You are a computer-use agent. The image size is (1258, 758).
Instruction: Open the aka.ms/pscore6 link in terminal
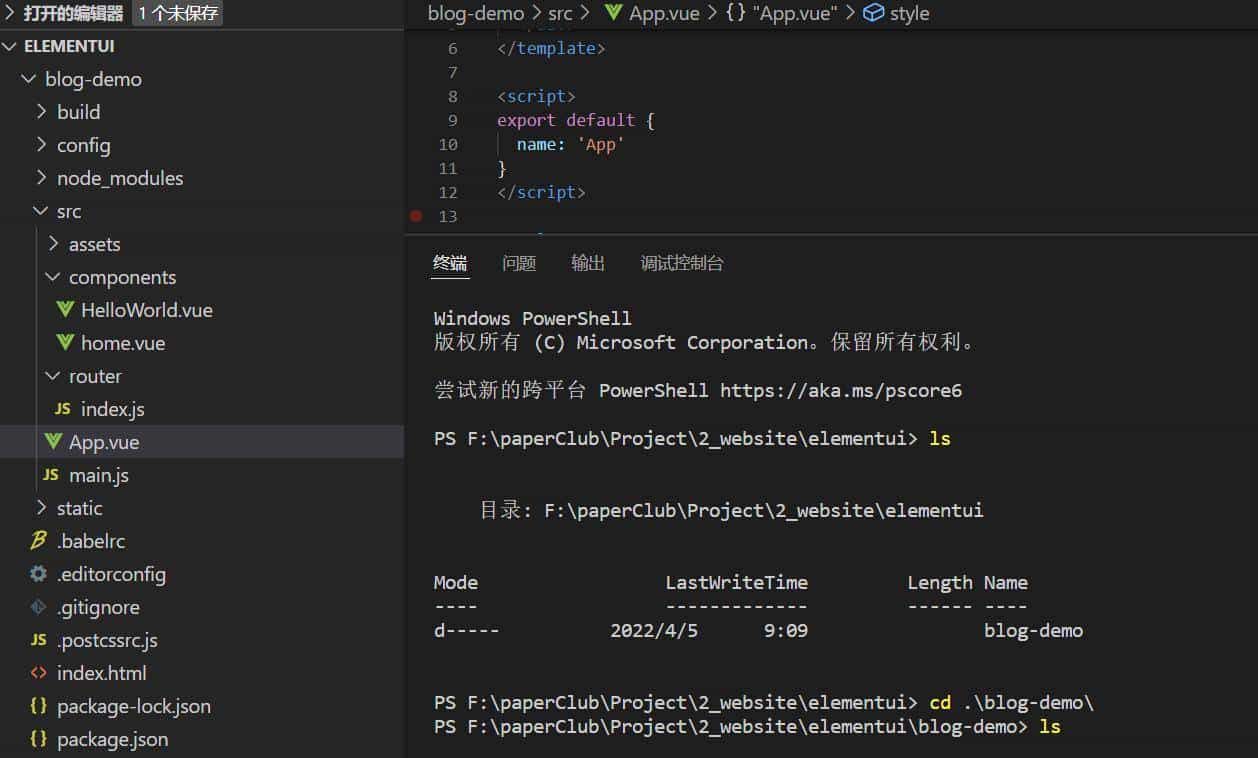(x=840, y=390)
